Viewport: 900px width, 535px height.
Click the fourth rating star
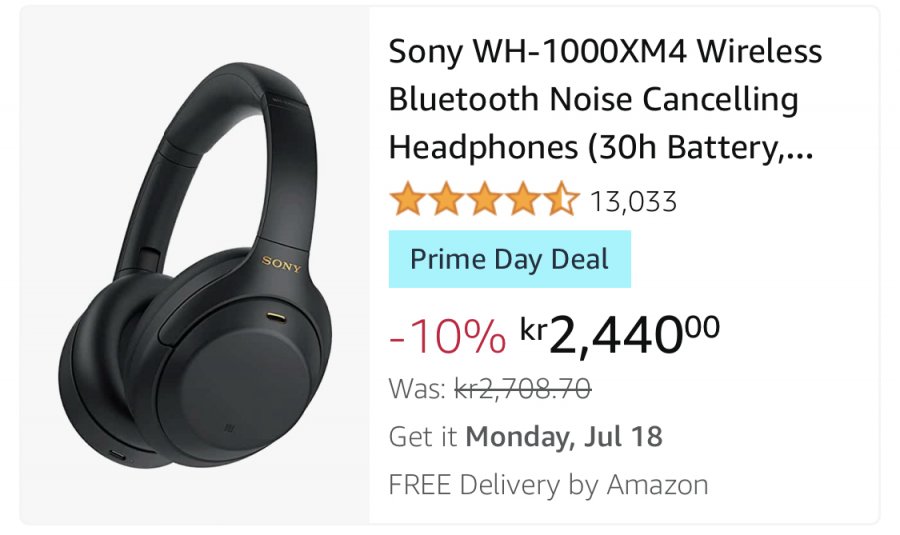click(523, 199)
